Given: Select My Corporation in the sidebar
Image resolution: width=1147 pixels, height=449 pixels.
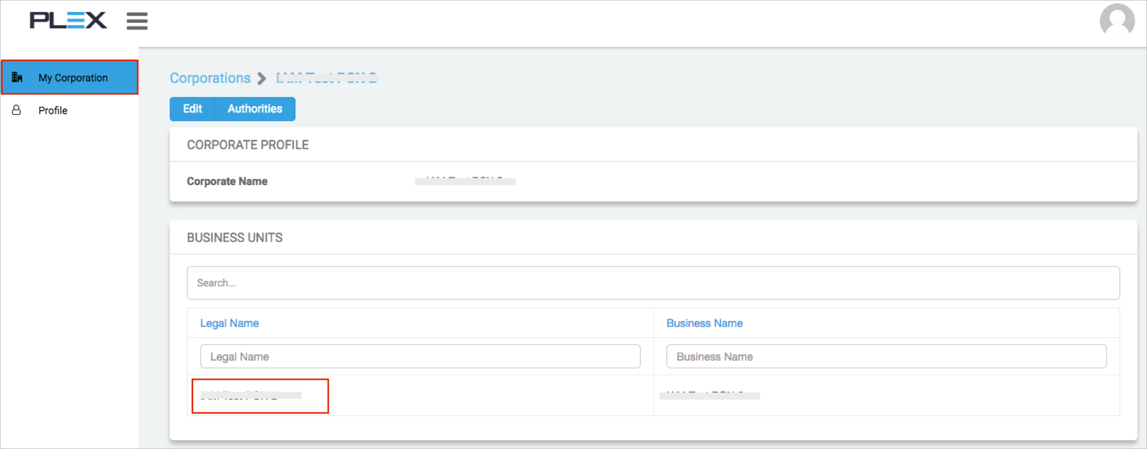Looking at the screenshot, I should pos(72,78).
